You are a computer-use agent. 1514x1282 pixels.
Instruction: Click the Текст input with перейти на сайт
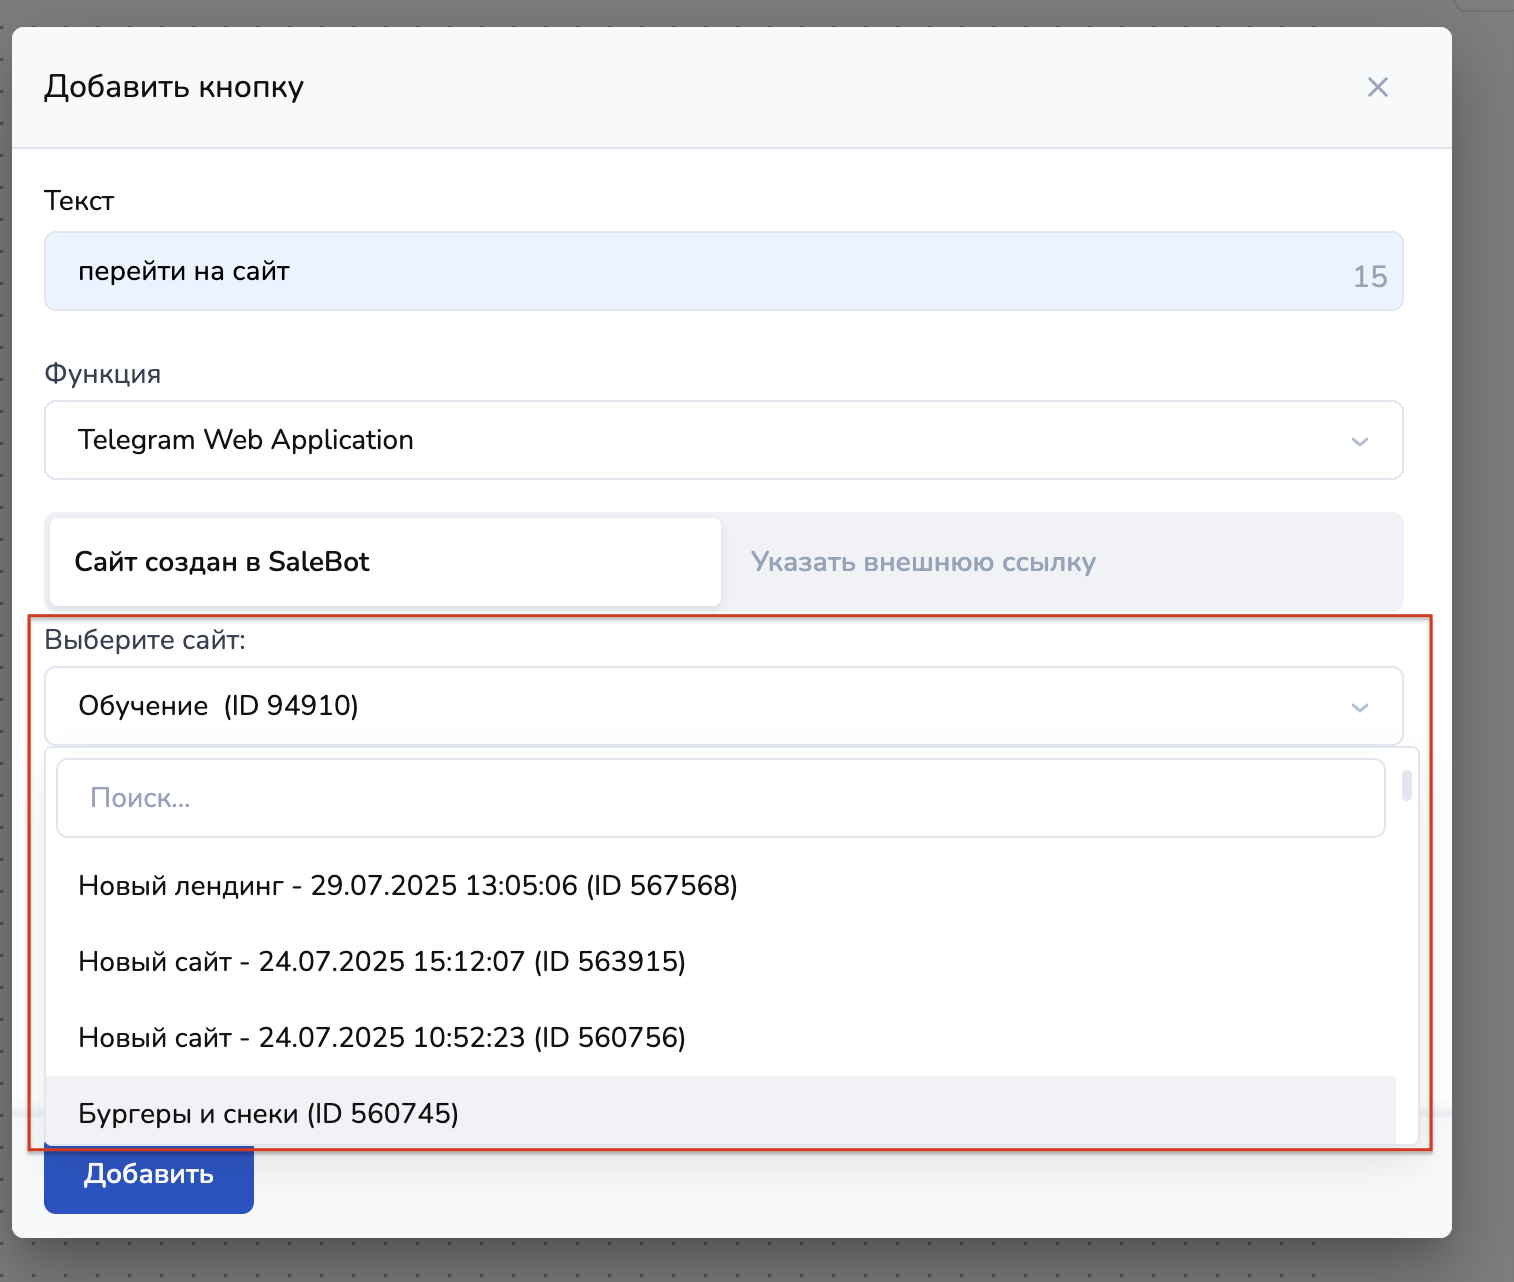(x=700, y=272)
